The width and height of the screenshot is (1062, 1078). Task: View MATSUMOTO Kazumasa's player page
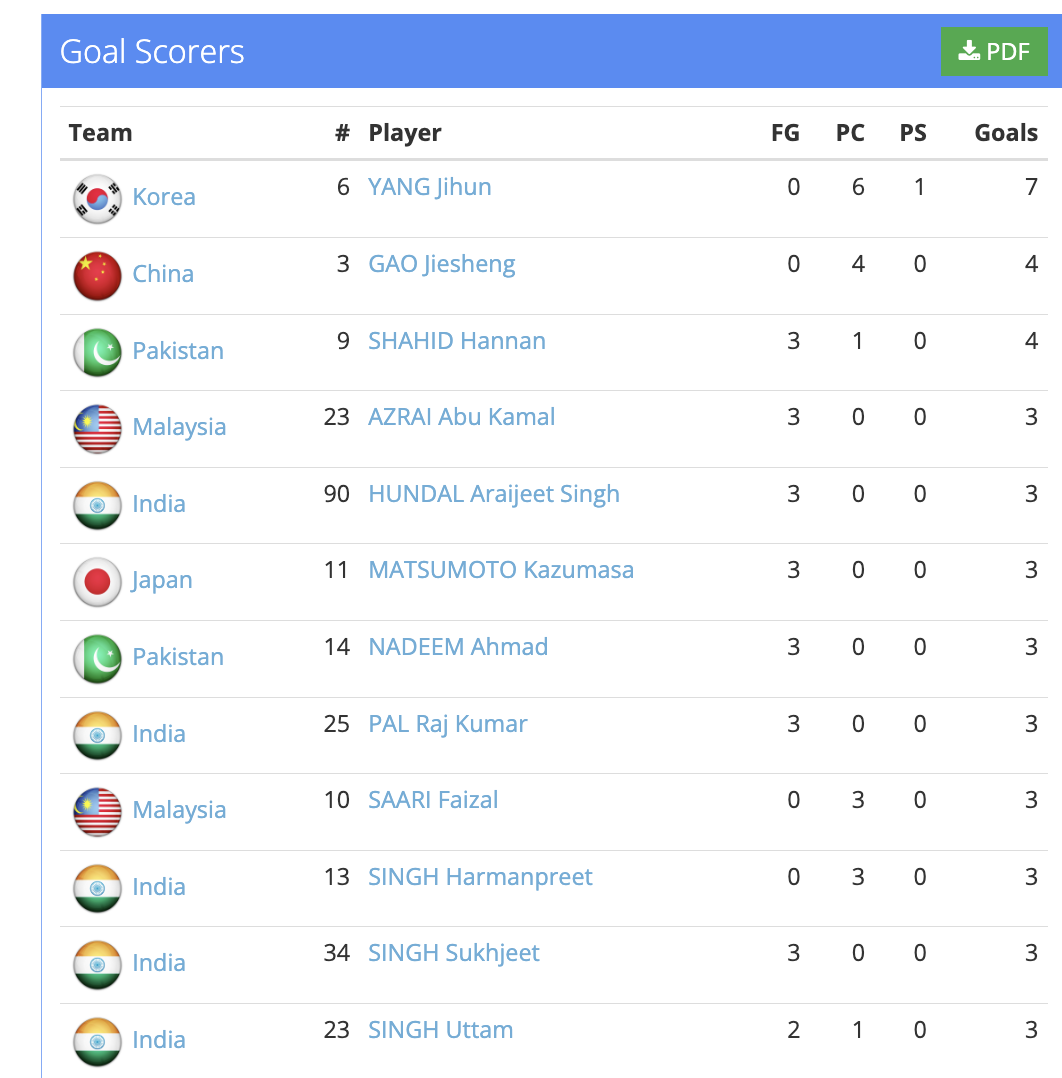(x=500, y=570)
